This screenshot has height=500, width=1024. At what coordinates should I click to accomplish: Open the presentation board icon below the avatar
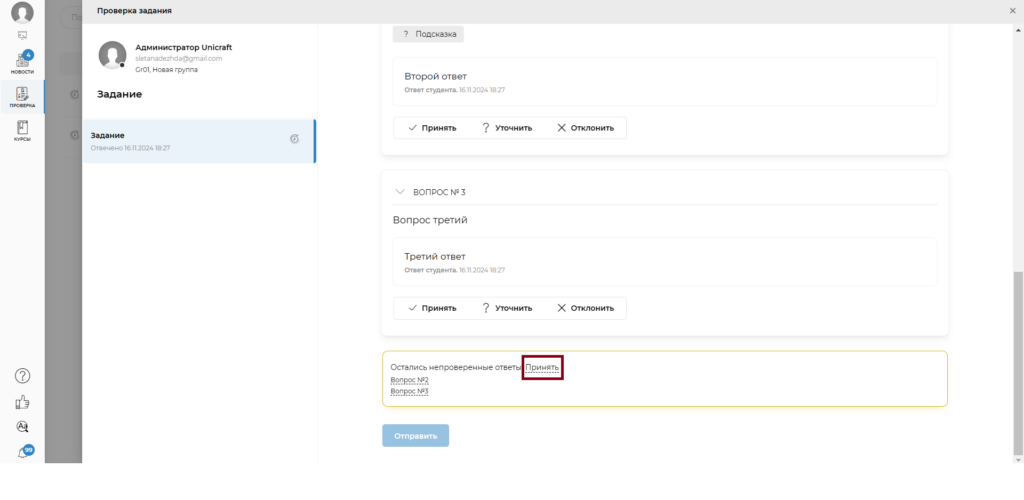coord(22,35)
